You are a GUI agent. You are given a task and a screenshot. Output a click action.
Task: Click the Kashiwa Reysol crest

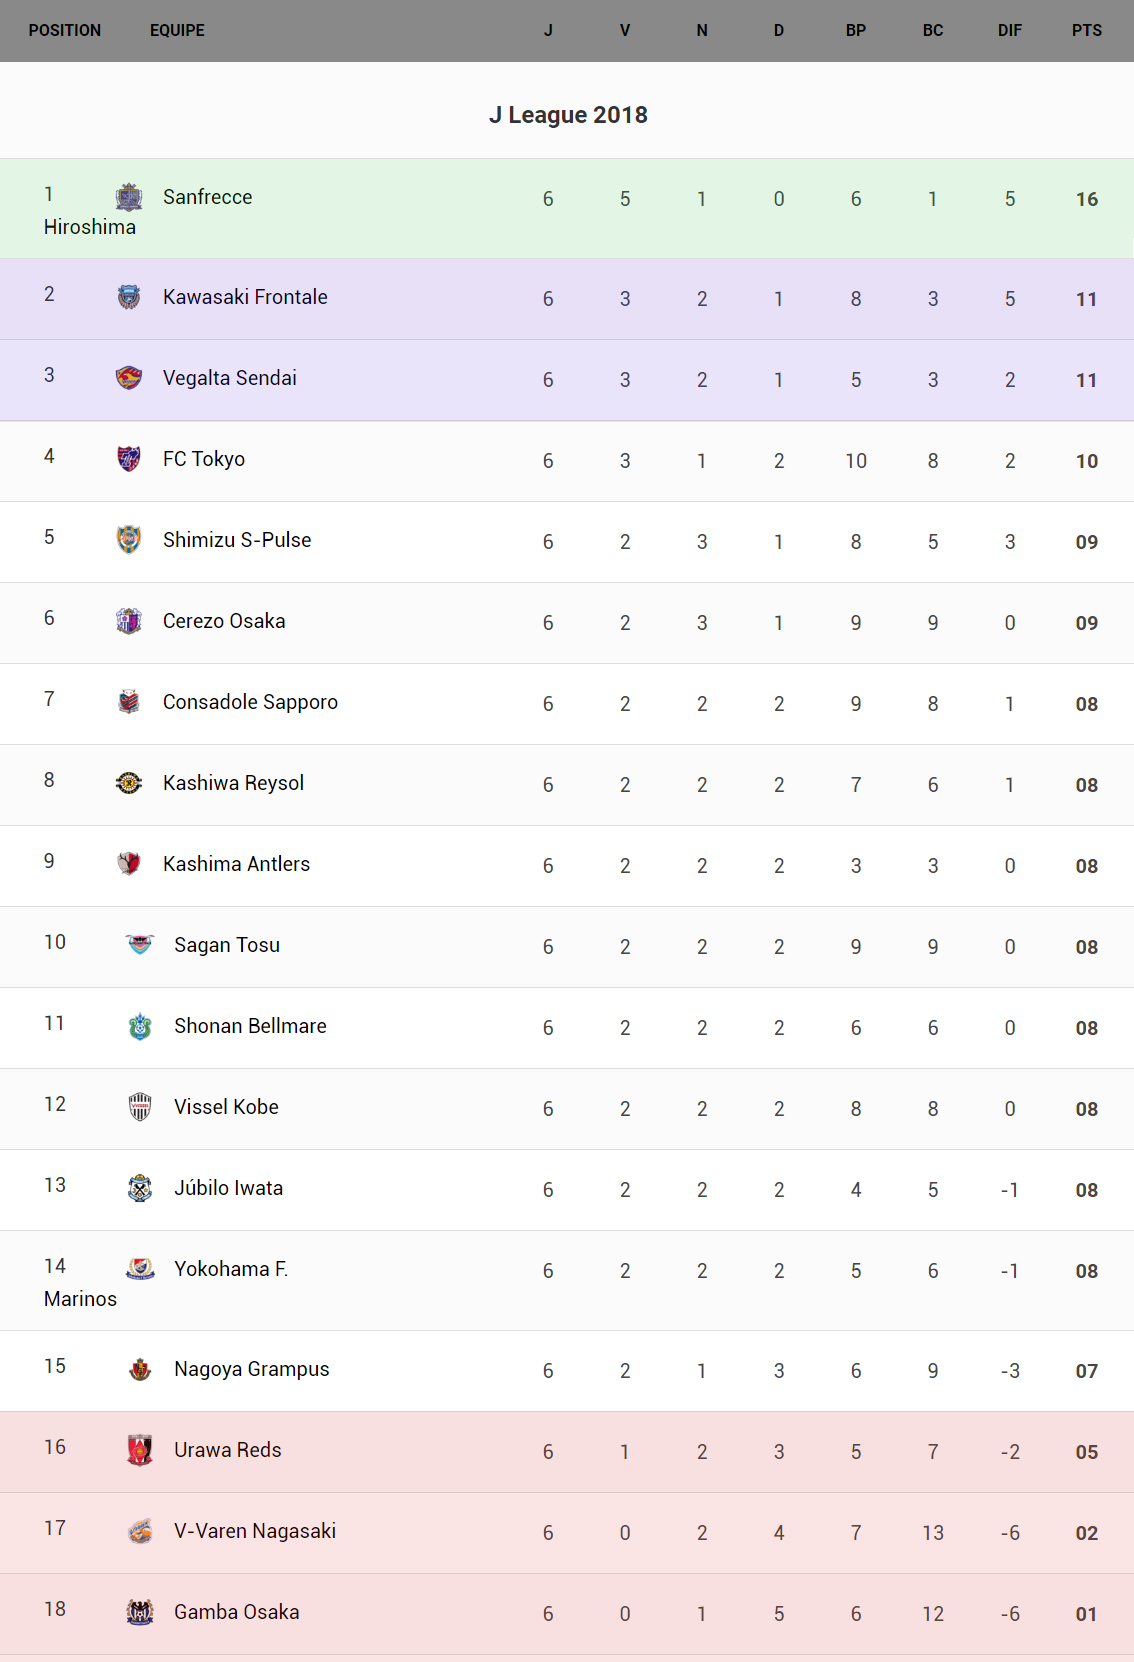[x=129, y=783]
